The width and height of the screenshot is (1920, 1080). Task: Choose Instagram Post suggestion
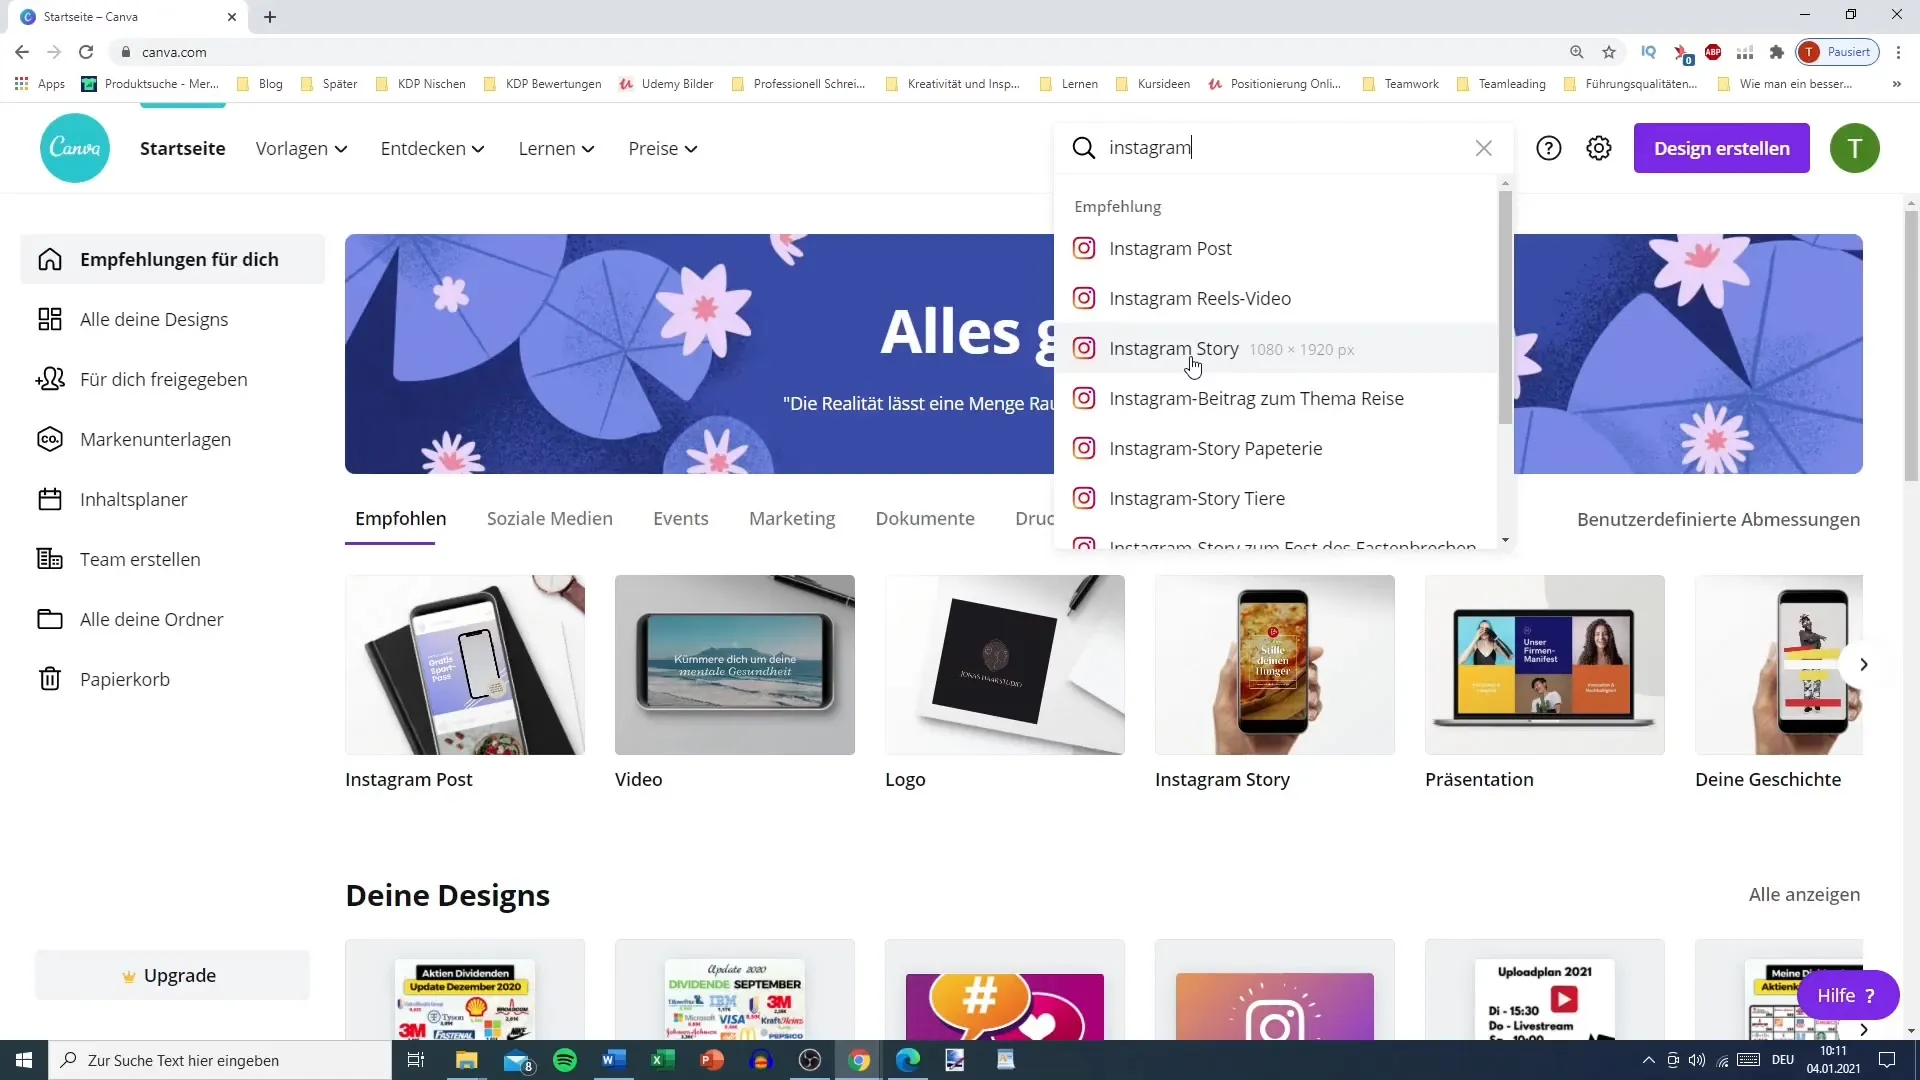pyautogui.click(x=1276, y=248)
